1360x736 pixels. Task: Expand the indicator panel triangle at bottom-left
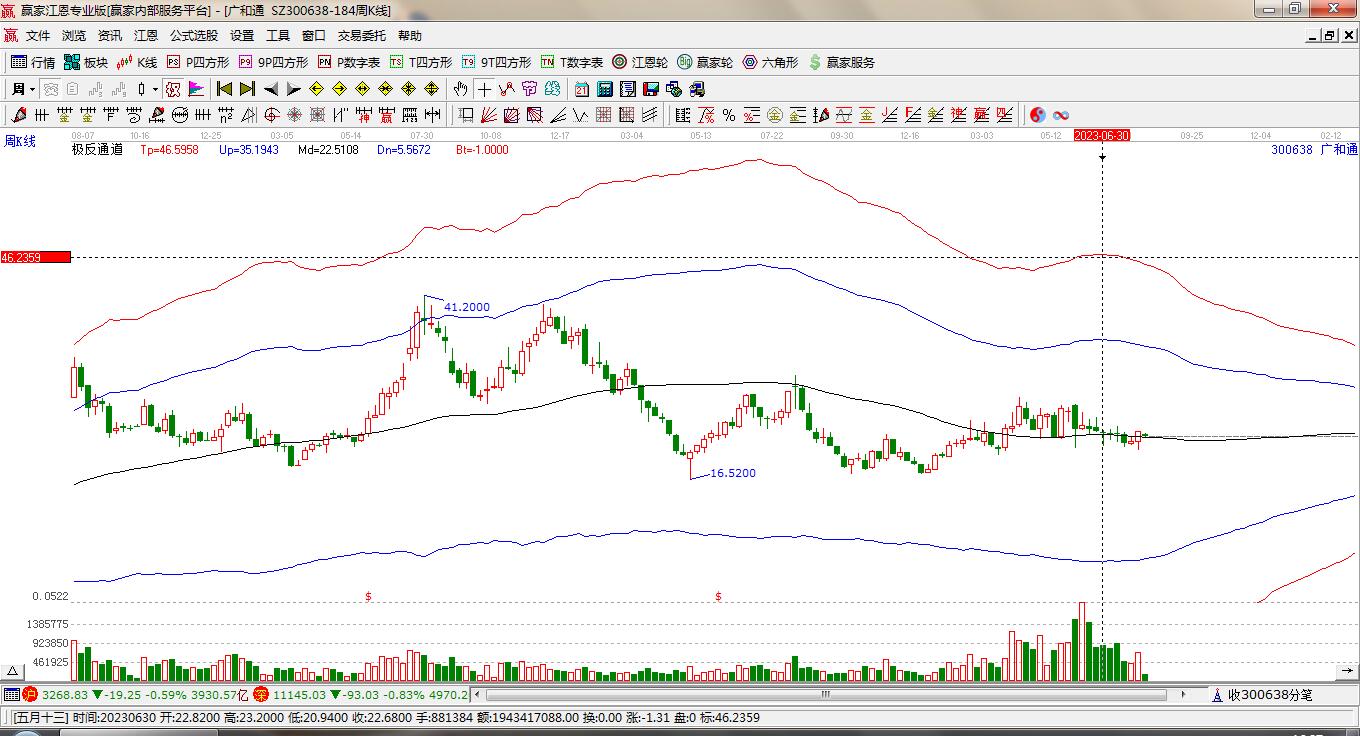tap(13, 671)
